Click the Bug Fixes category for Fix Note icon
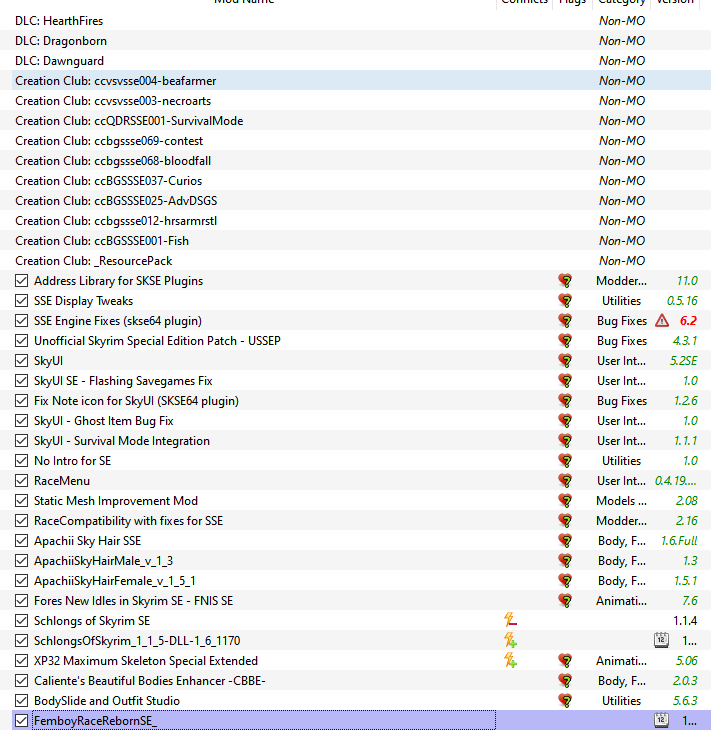 pos(622,401)
